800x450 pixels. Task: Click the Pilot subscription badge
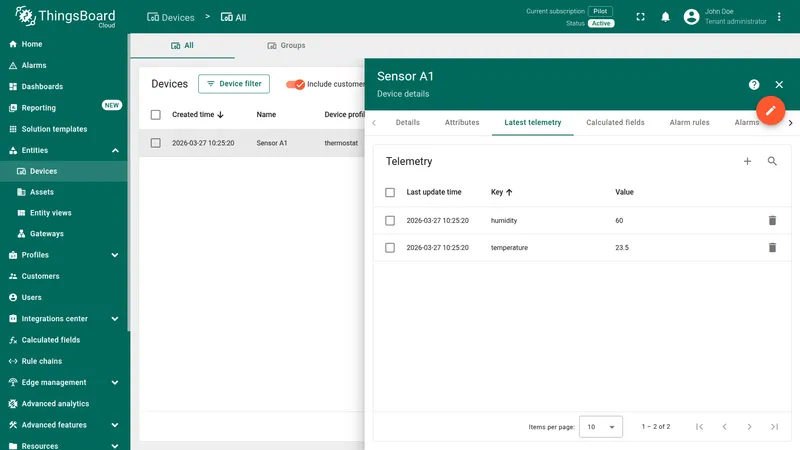[600, 11]
